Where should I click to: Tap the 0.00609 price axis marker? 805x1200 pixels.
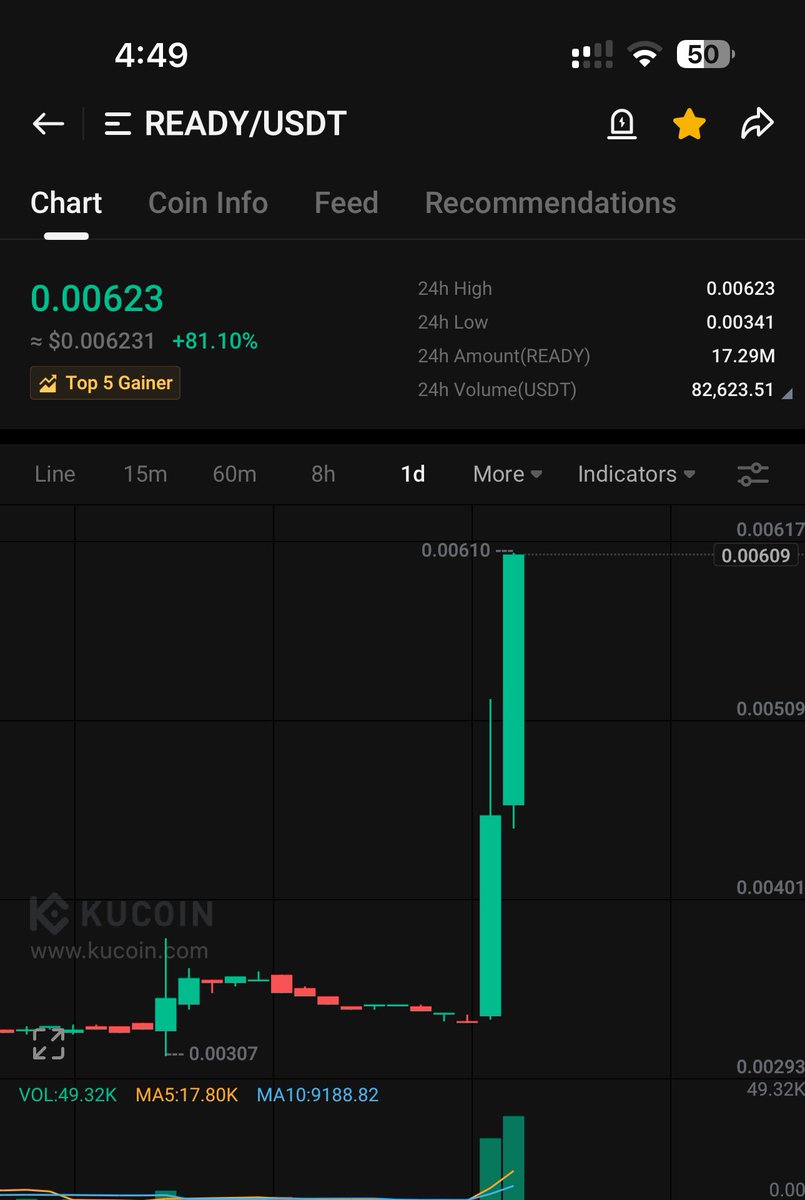[756, 556]
